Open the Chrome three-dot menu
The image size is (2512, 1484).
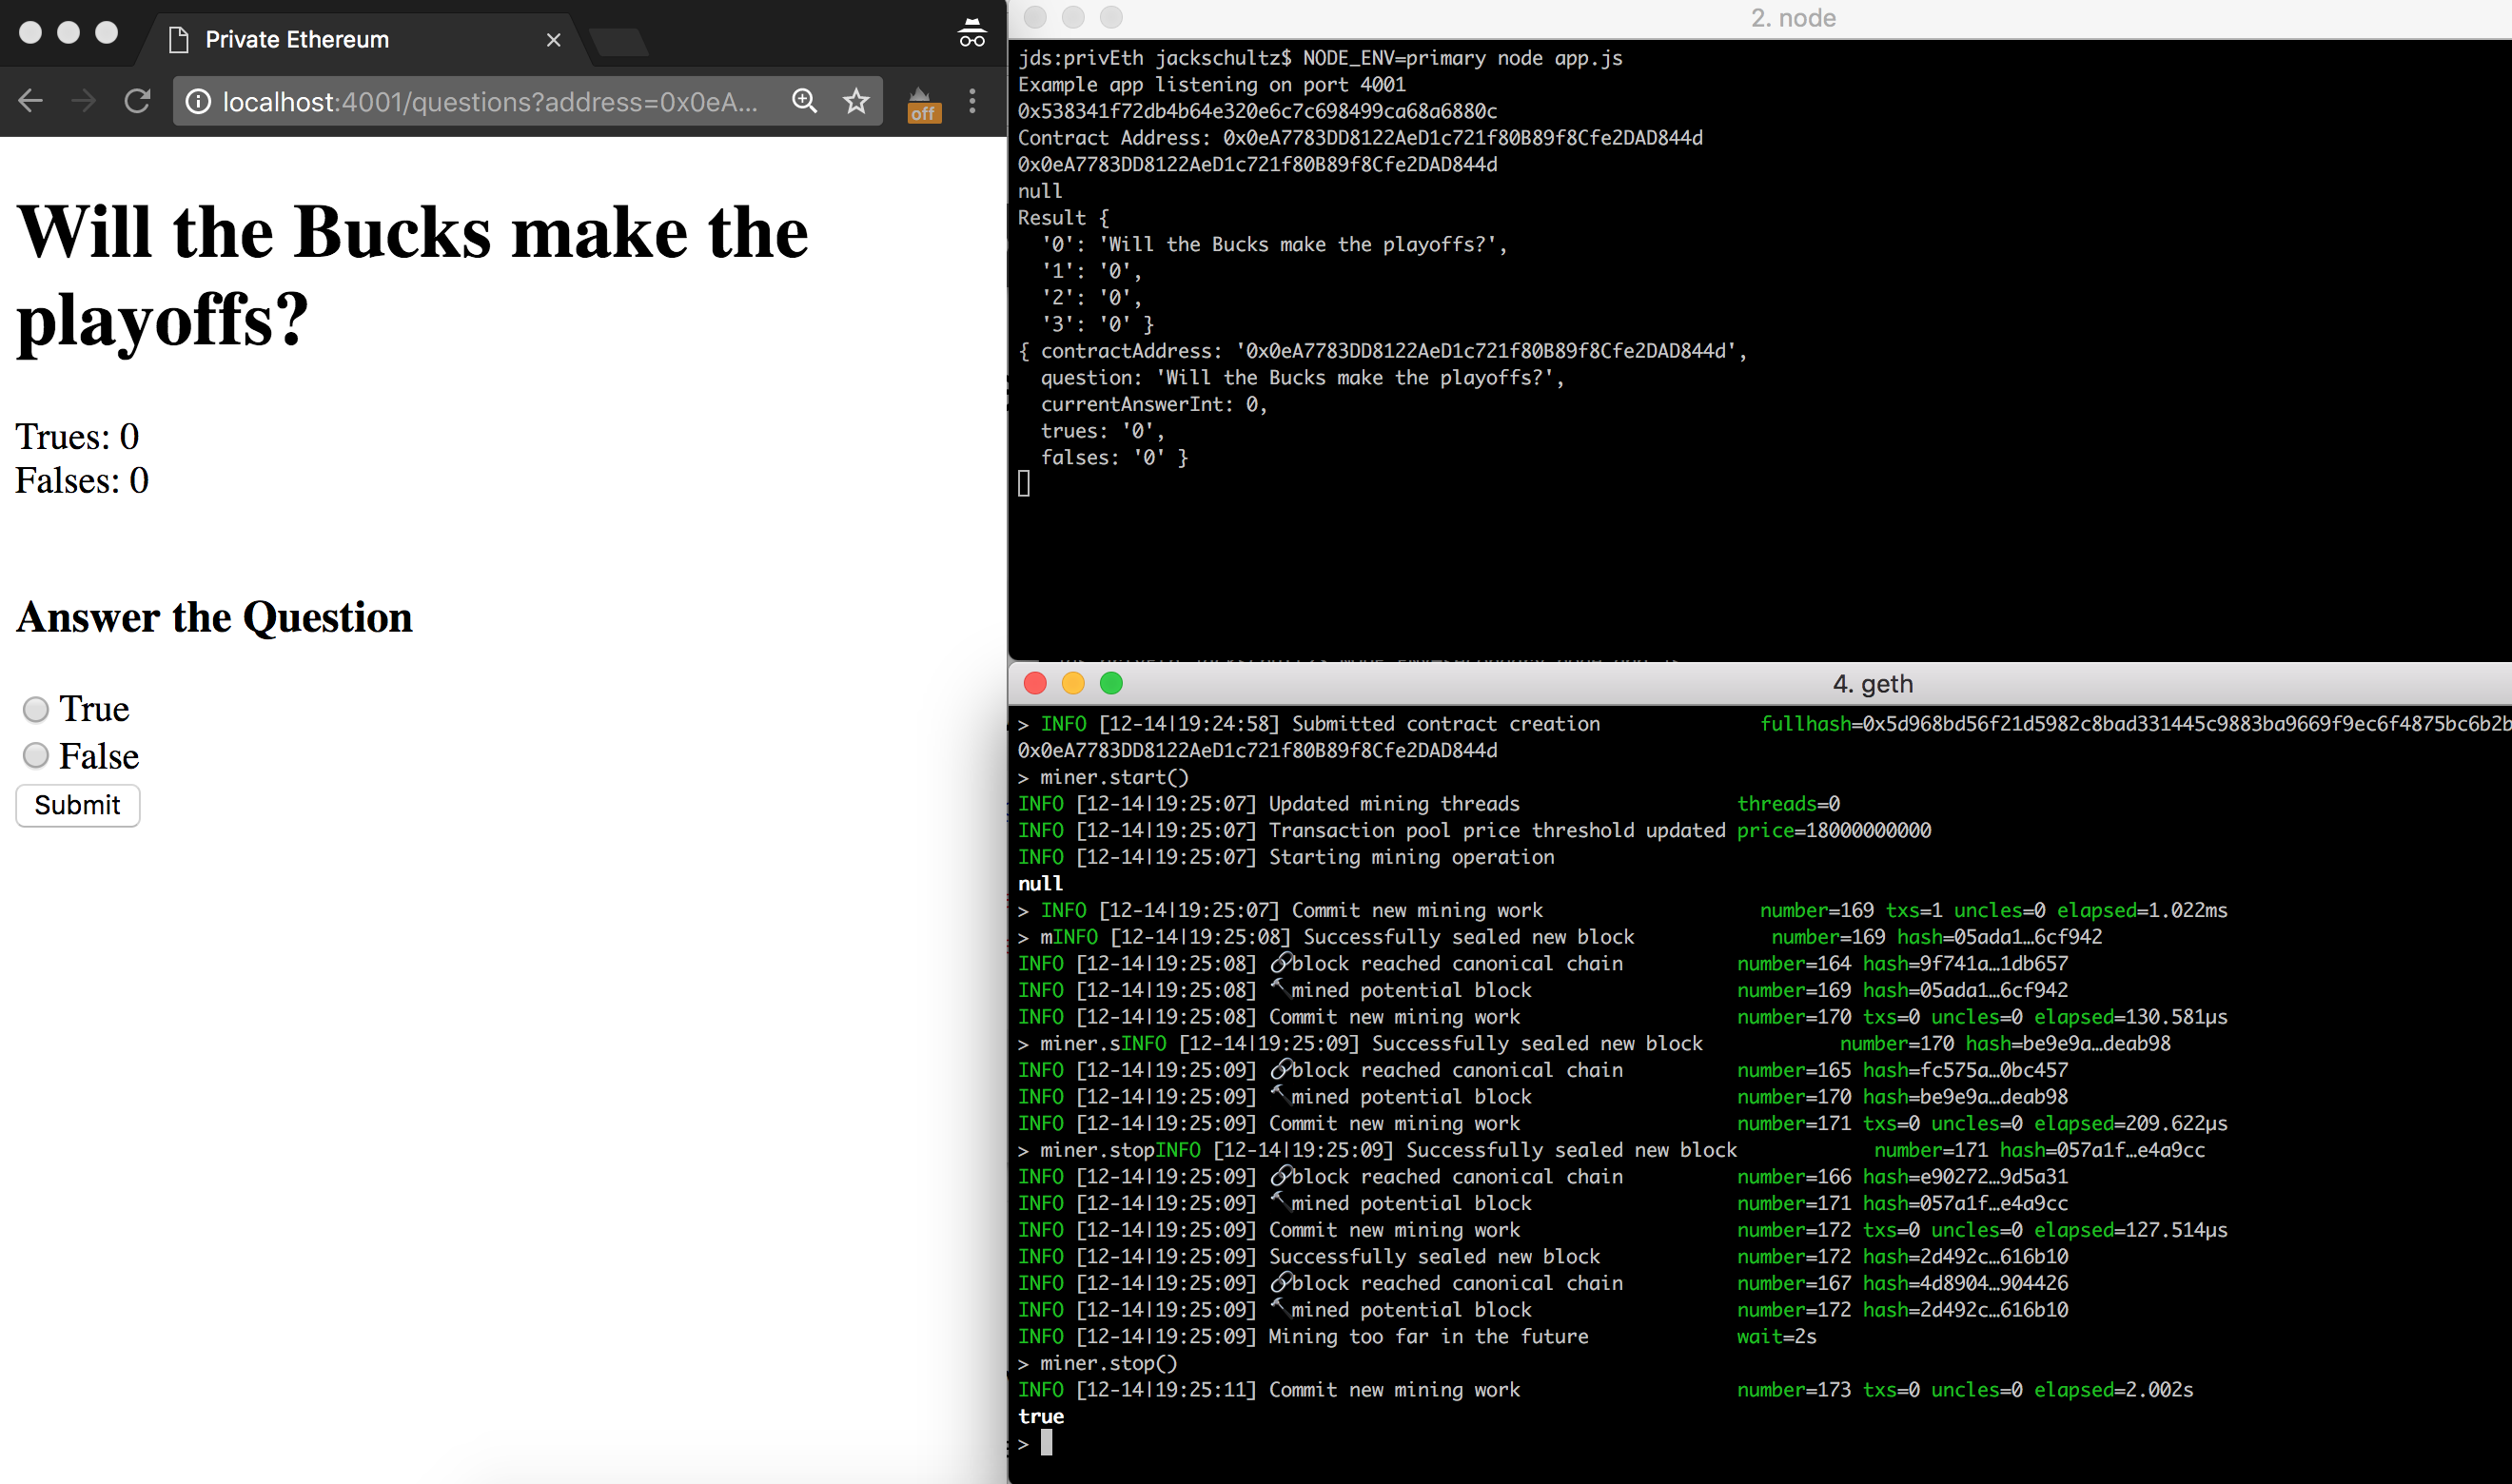click(972, 101)
